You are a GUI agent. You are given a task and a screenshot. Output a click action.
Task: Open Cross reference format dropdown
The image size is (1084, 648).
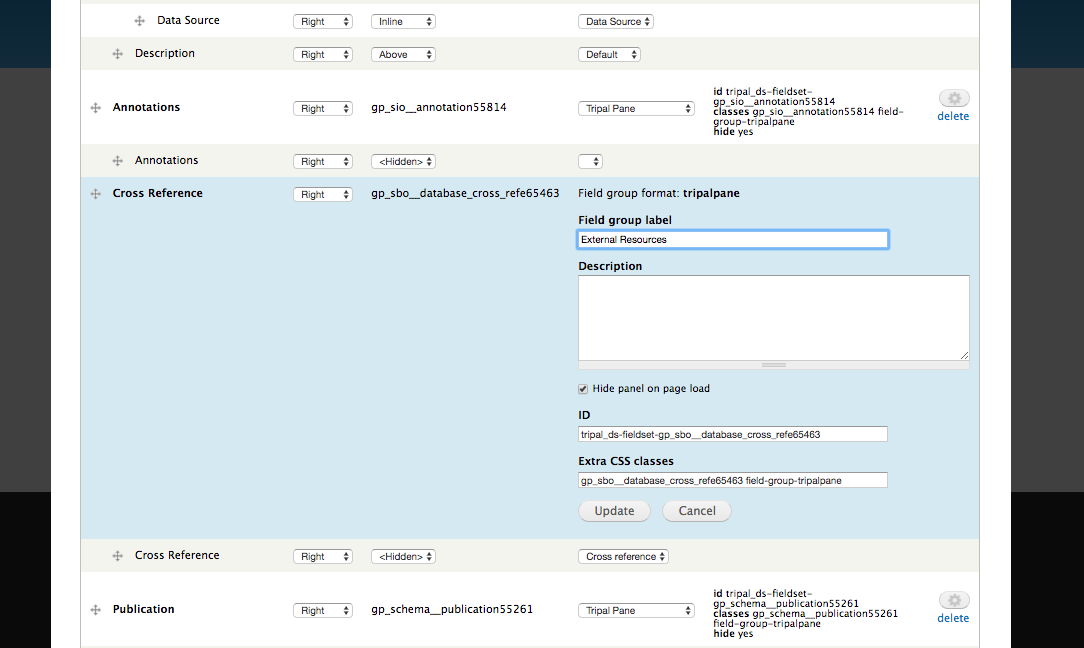623,557
